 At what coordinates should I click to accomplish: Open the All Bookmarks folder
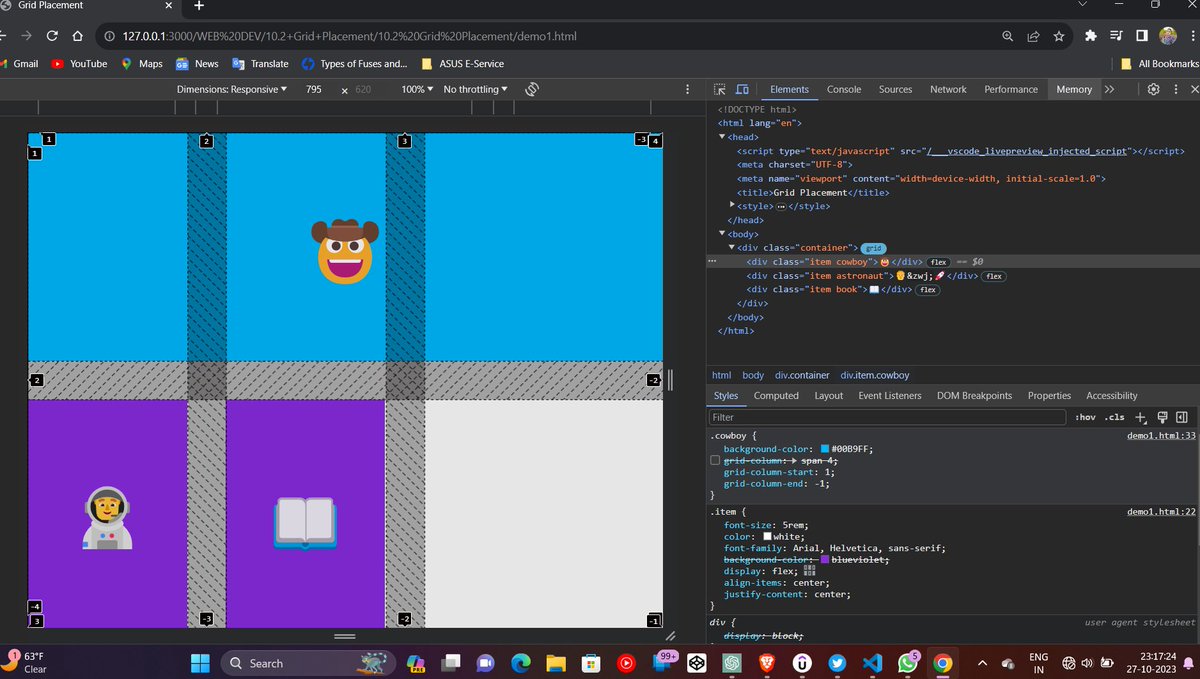point(1160,63)
